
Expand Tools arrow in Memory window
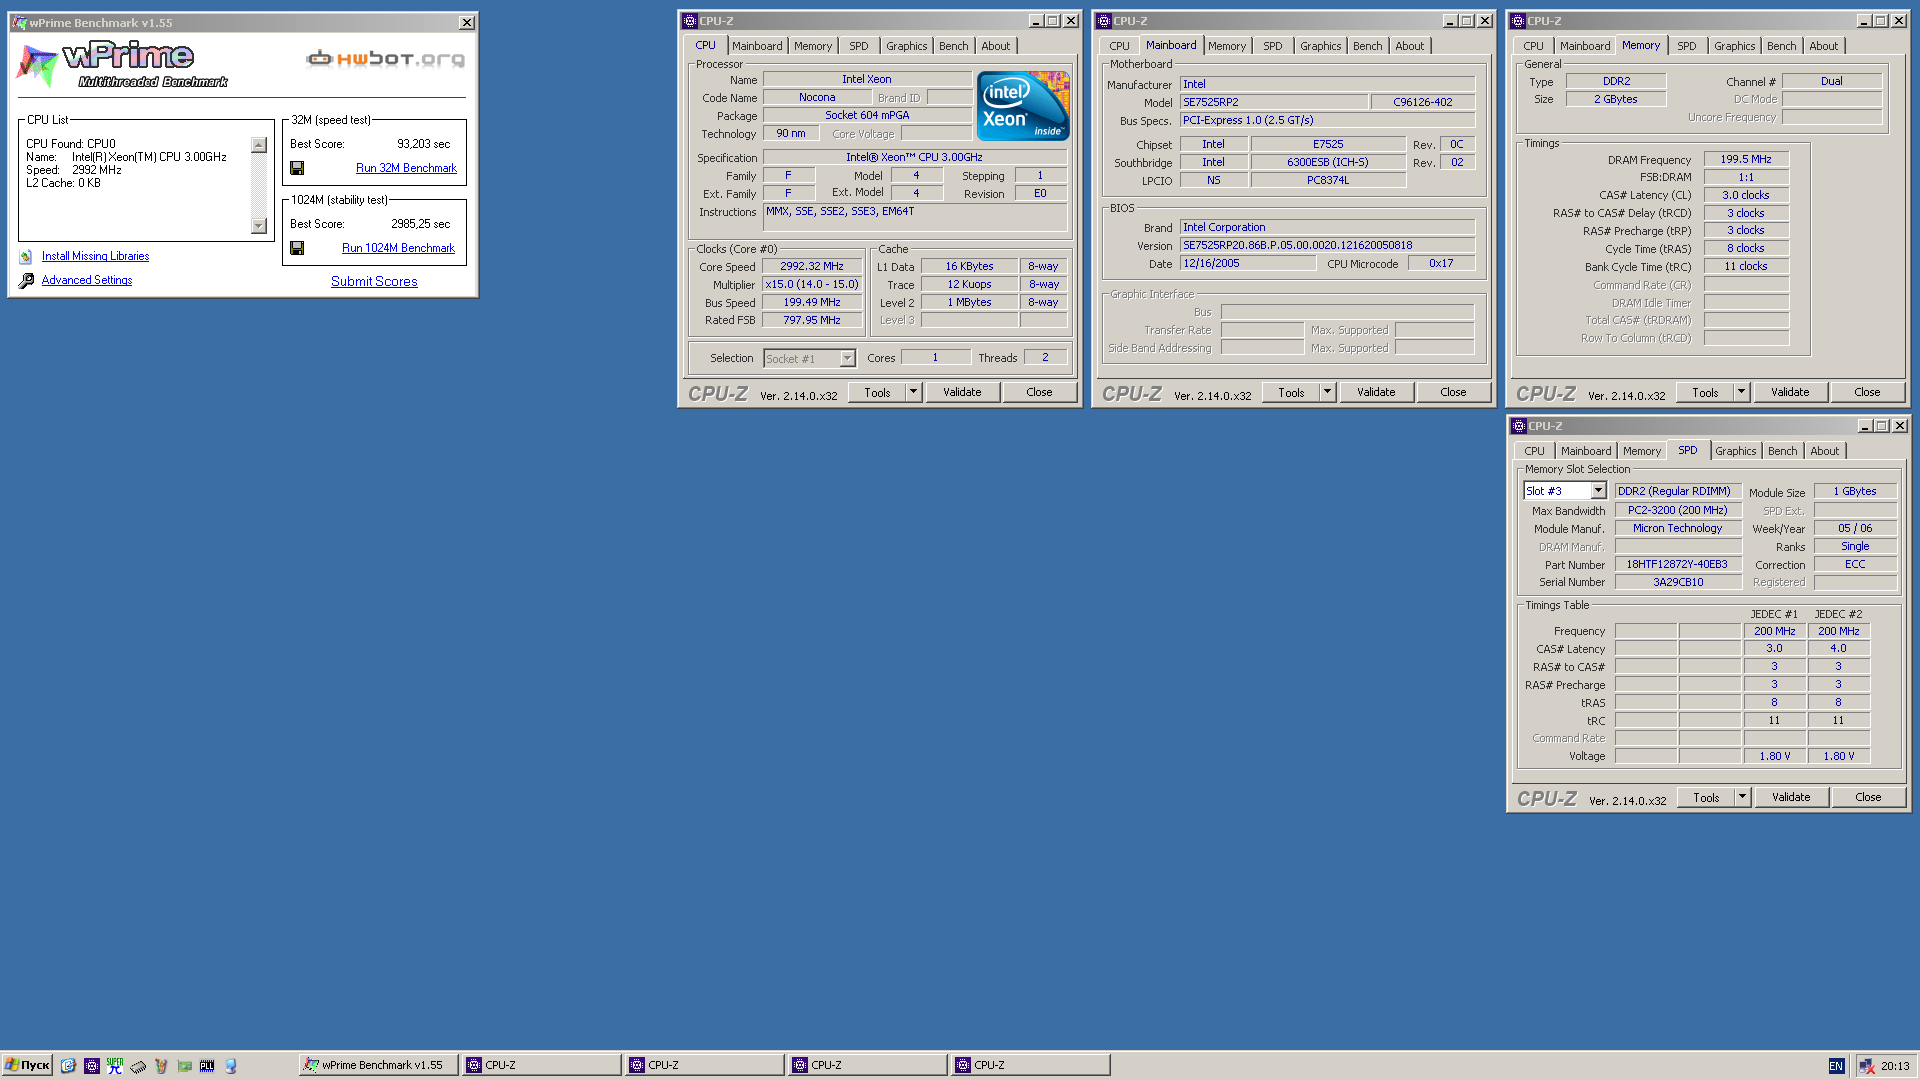pyautogui.click(x=1741, y=392)
